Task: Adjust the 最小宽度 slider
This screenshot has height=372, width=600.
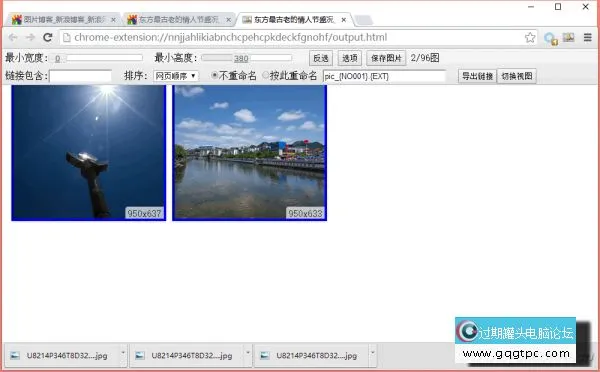Action: [97, 58]
